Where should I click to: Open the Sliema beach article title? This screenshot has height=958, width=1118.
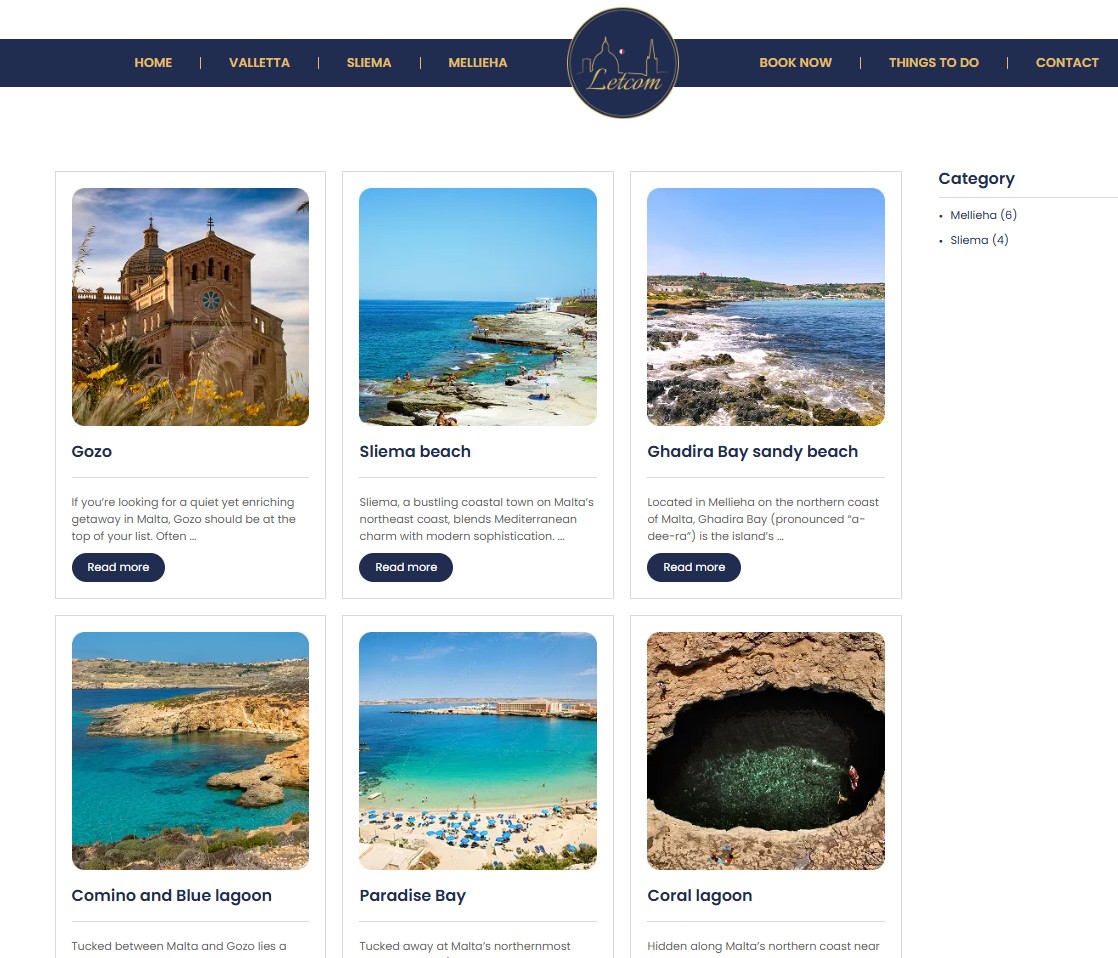click(415, 451)
